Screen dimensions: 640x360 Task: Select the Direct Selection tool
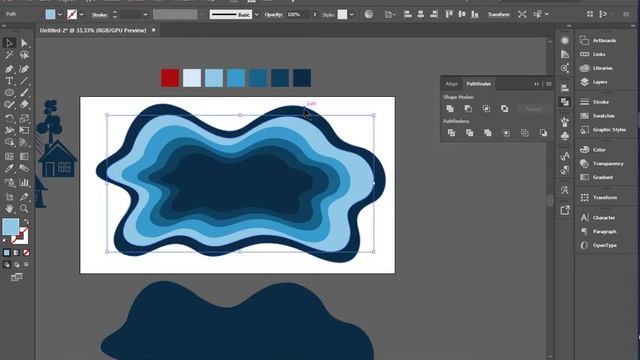pos(24,43)
